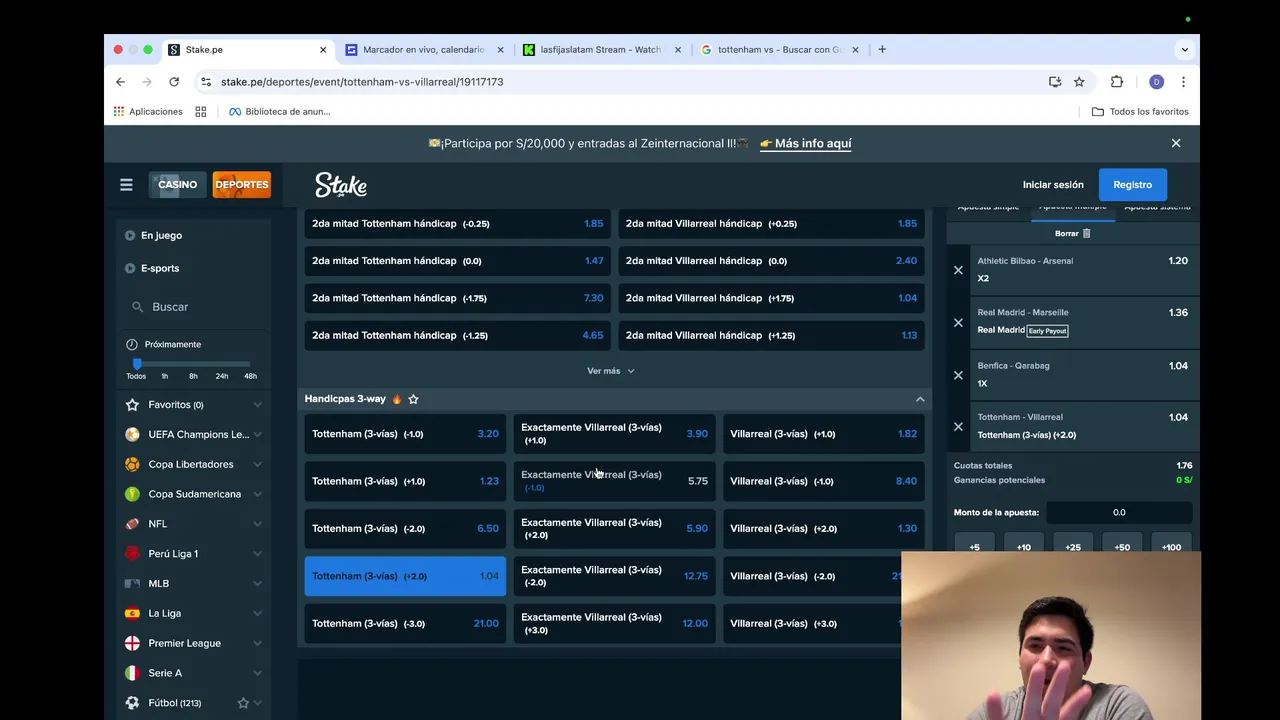Click the Registro button
The height and width of the screenshot is (720, 1280).
[x=1133, y=185]
